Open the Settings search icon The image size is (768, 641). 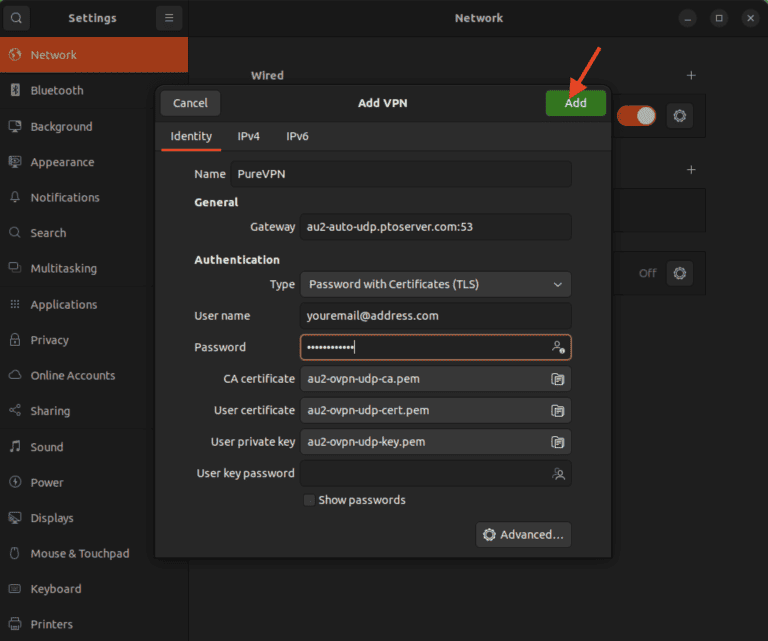(17, 18)
